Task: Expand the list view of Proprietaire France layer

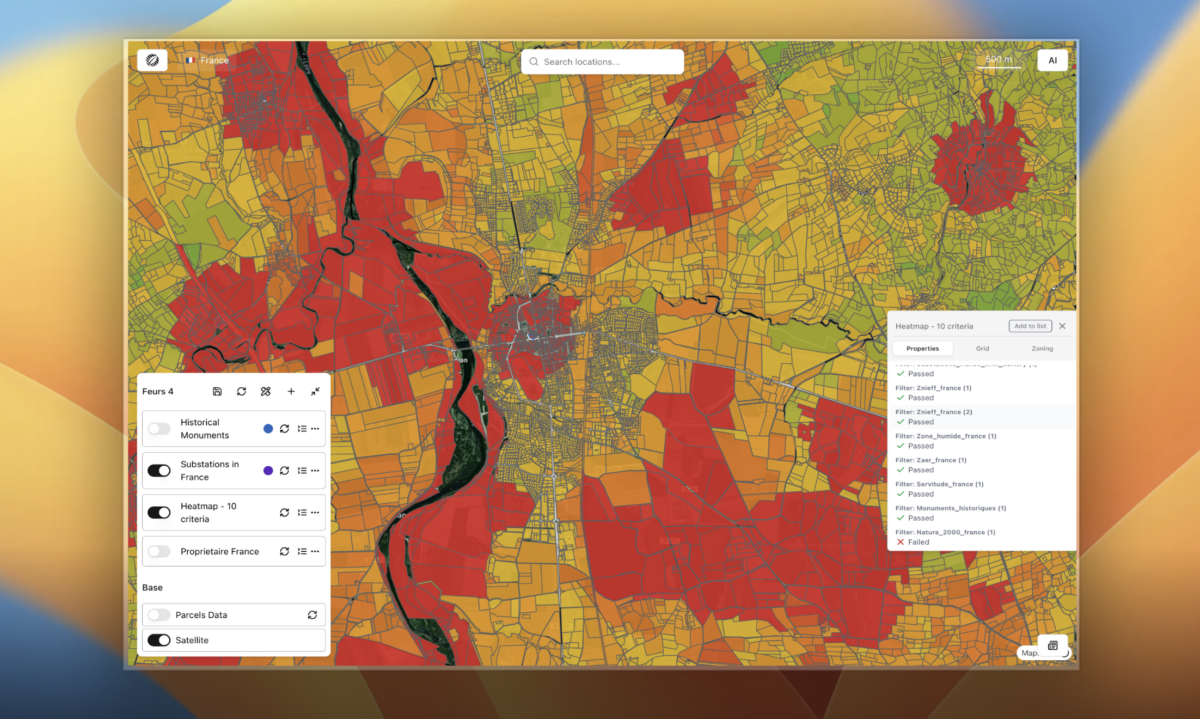Action: [x=301, y=551]
